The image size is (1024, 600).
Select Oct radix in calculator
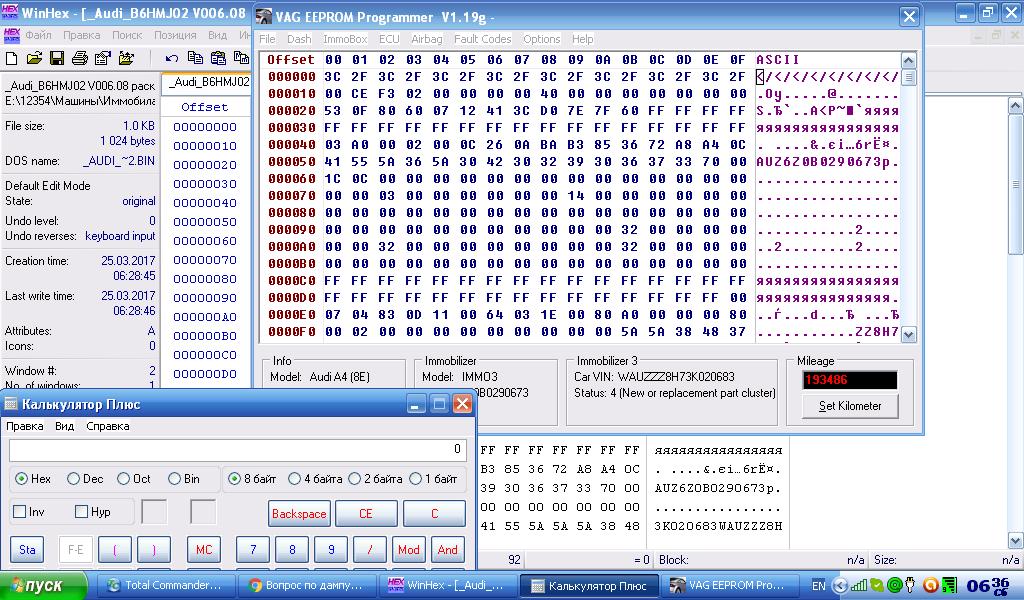point(123,479)
